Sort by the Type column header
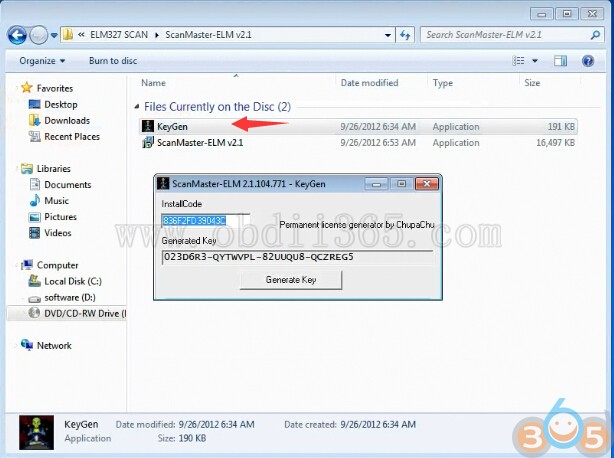Viewport: 614px width, 458px height. click(x=442, y=83)
